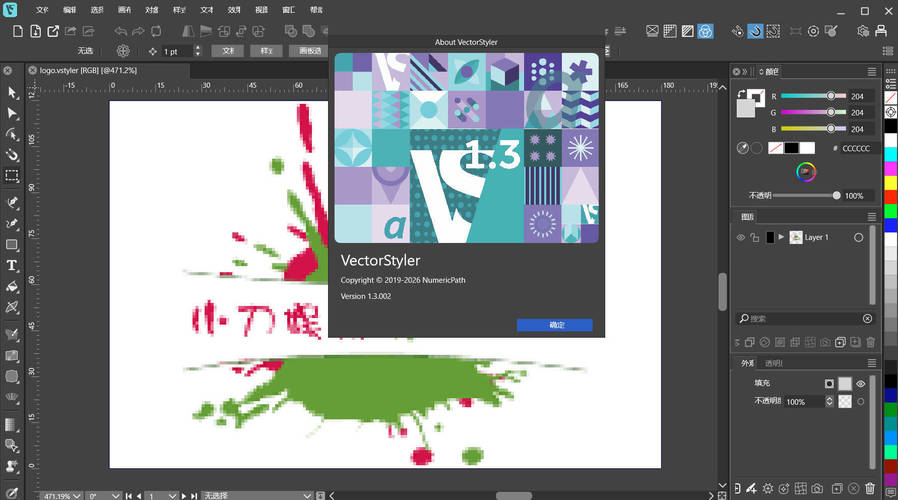Hide Layer 1 using eye icon
The image size is (898, 500).
click(741, 237)
